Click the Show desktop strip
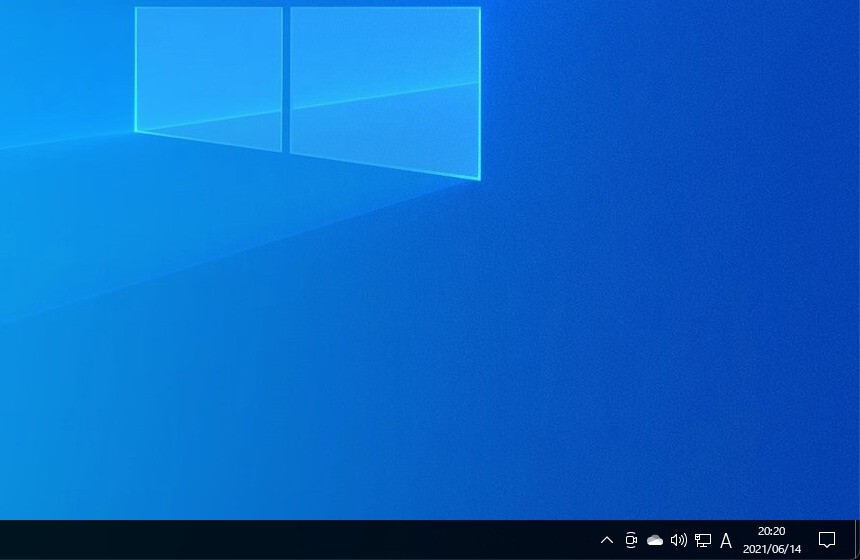Screen dimensions: 860x560 coord(857,540)
